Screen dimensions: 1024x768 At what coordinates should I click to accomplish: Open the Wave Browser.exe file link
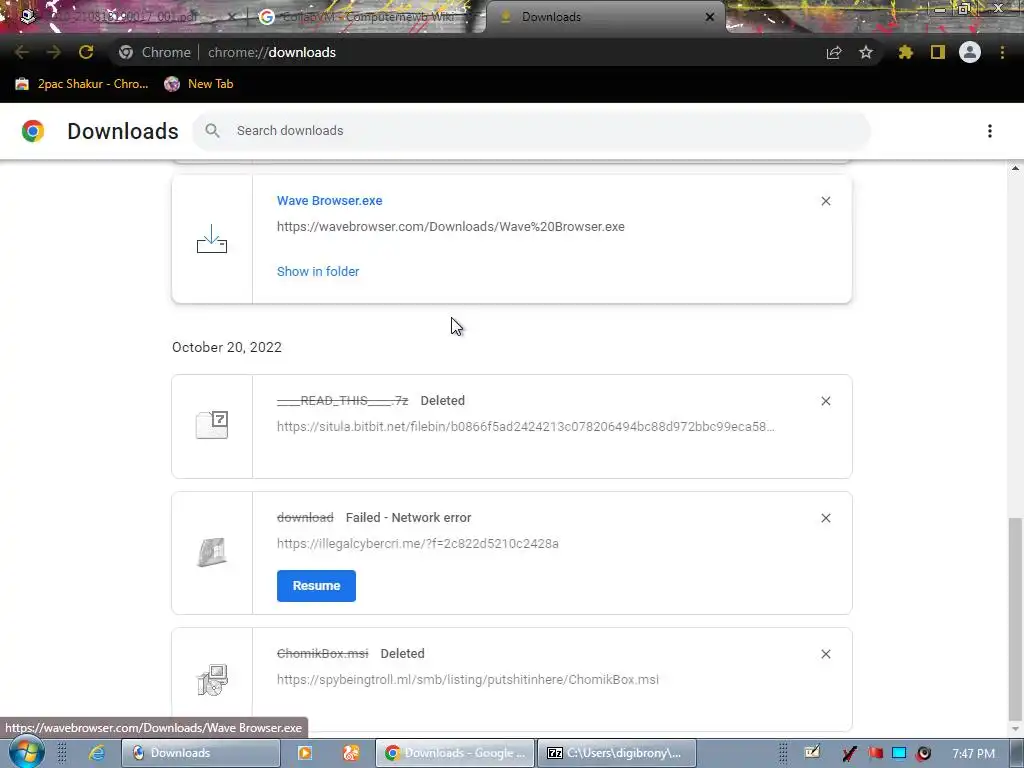pos(330,200)
